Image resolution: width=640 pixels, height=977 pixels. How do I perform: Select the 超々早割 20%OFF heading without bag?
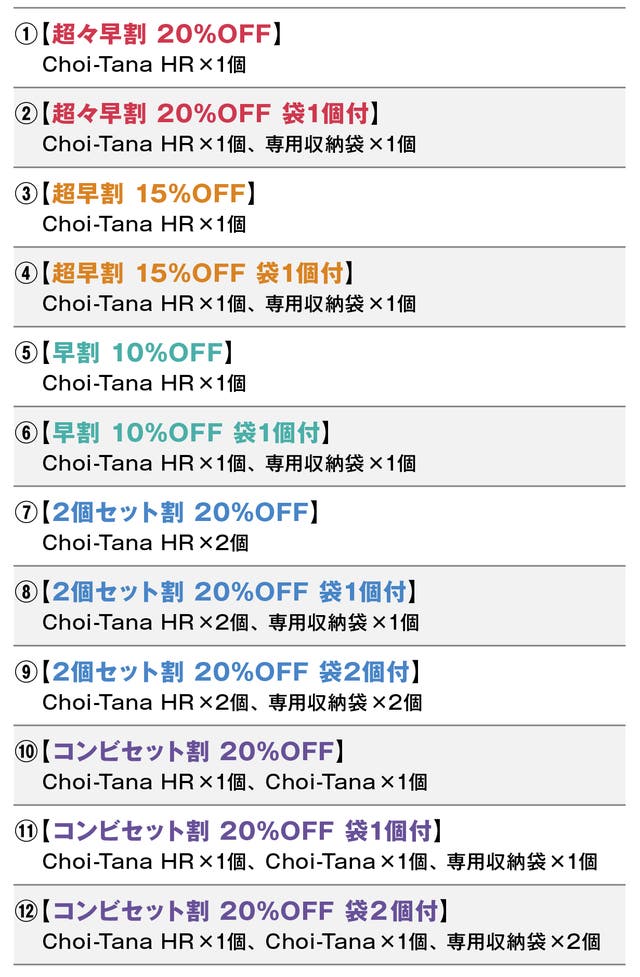point(160,35)
